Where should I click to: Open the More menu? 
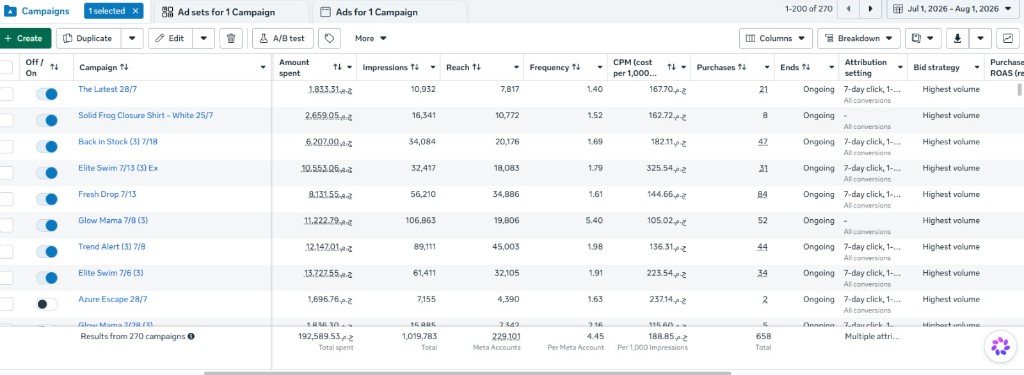370,39
